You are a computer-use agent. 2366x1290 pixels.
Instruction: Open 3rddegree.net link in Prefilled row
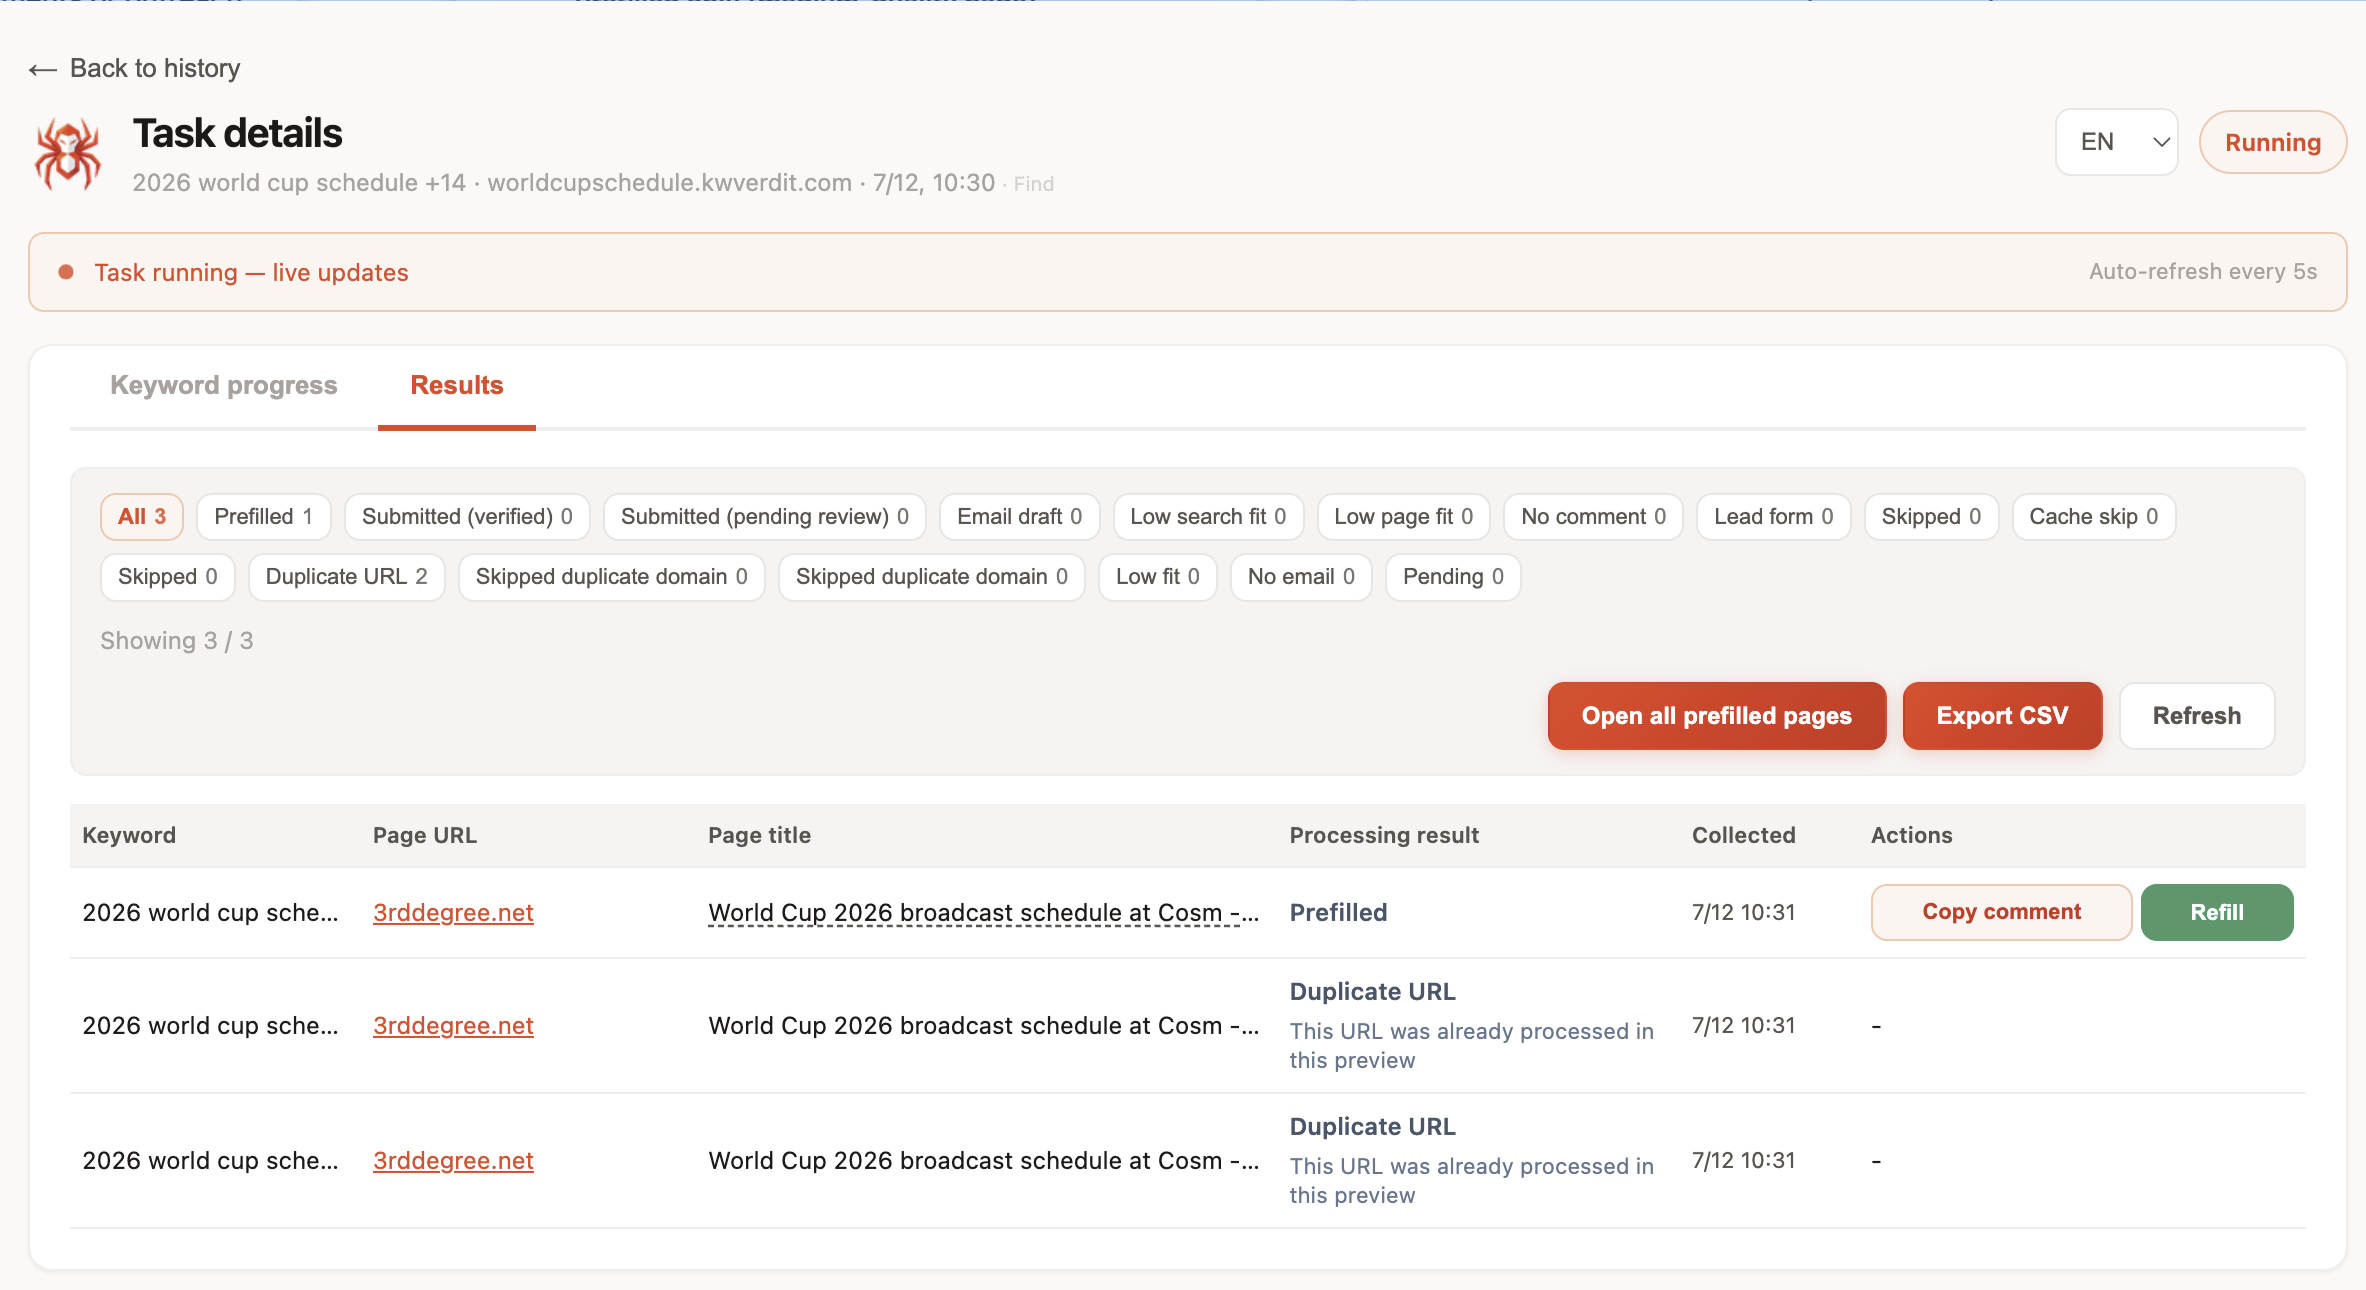point(453,913)
